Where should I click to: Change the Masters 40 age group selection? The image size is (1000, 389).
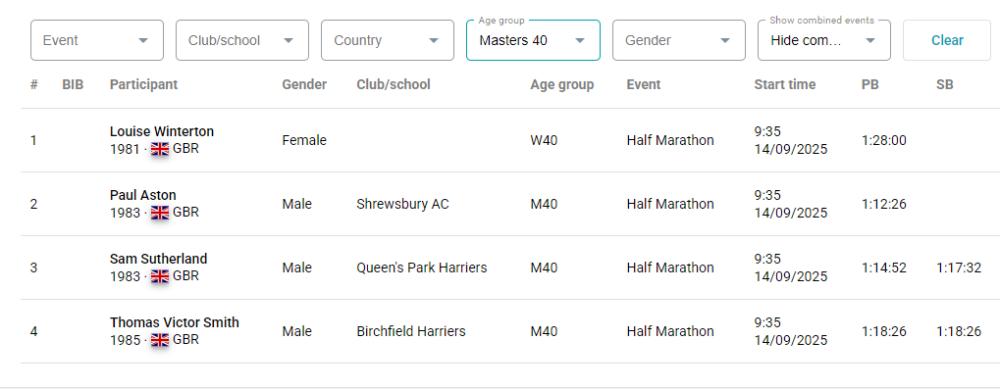click(x=533, y=40)
